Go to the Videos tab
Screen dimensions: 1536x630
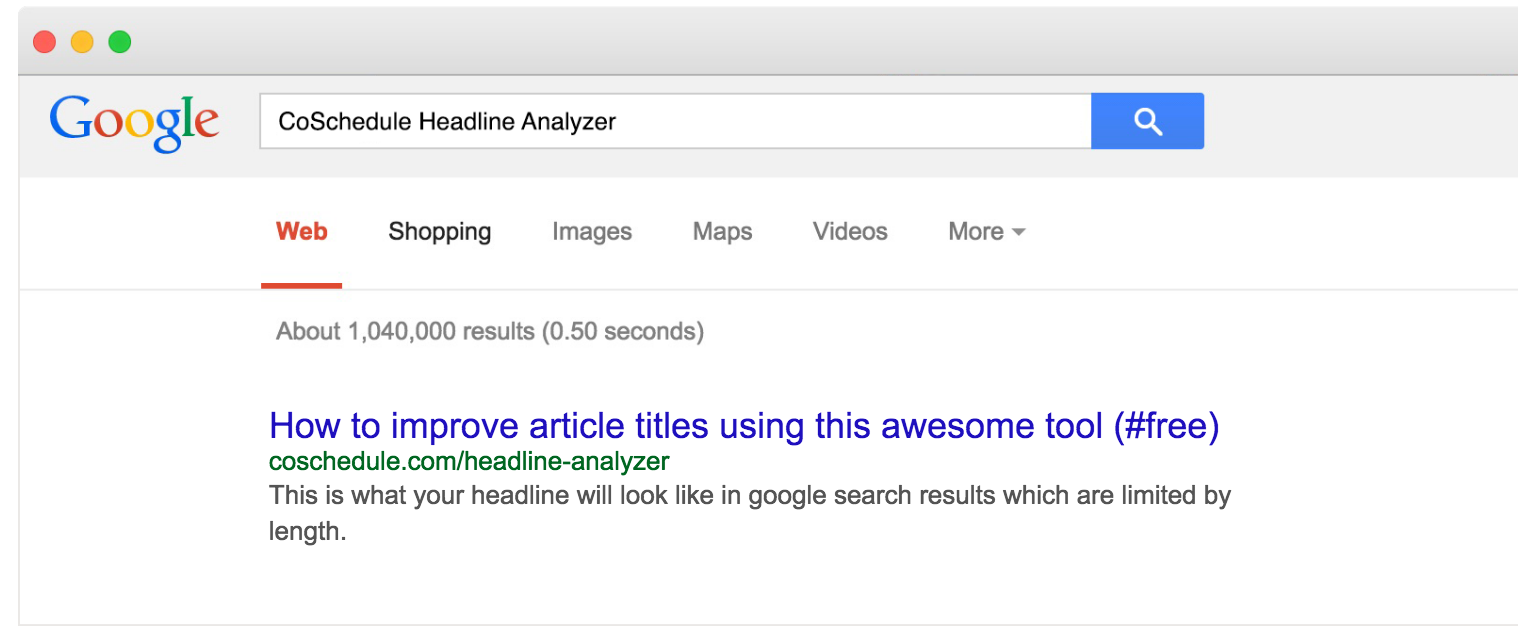[x=850, y=232]
